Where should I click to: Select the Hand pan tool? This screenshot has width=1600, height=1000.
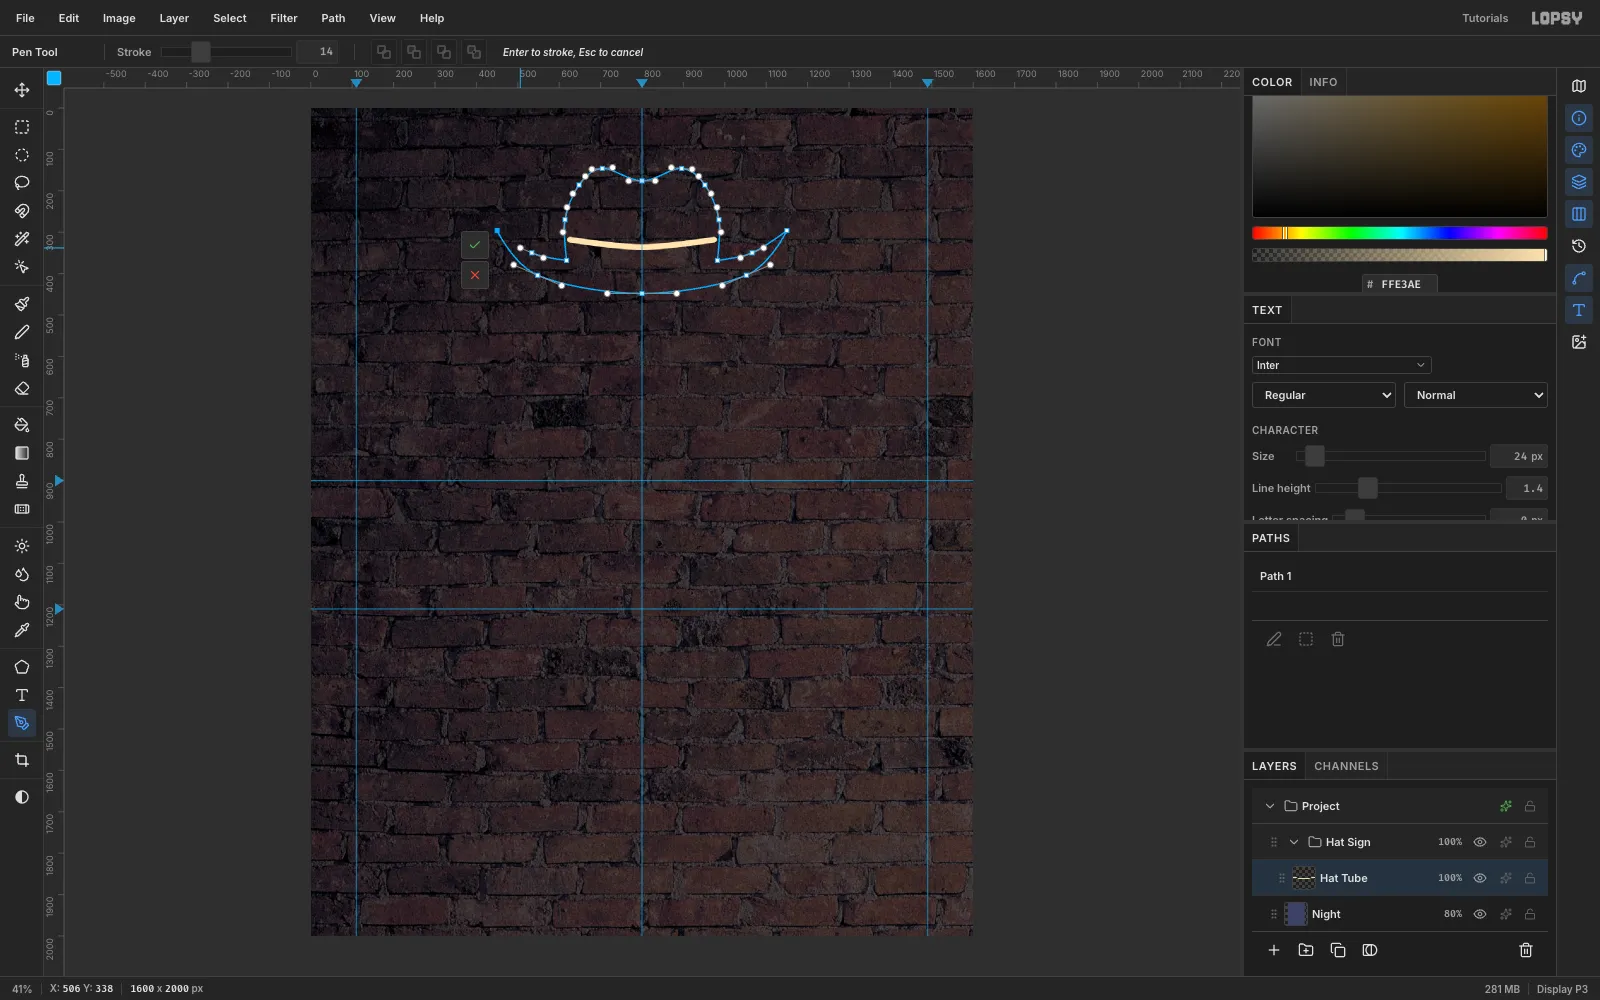pyautogui.click(x=22, y=602)
